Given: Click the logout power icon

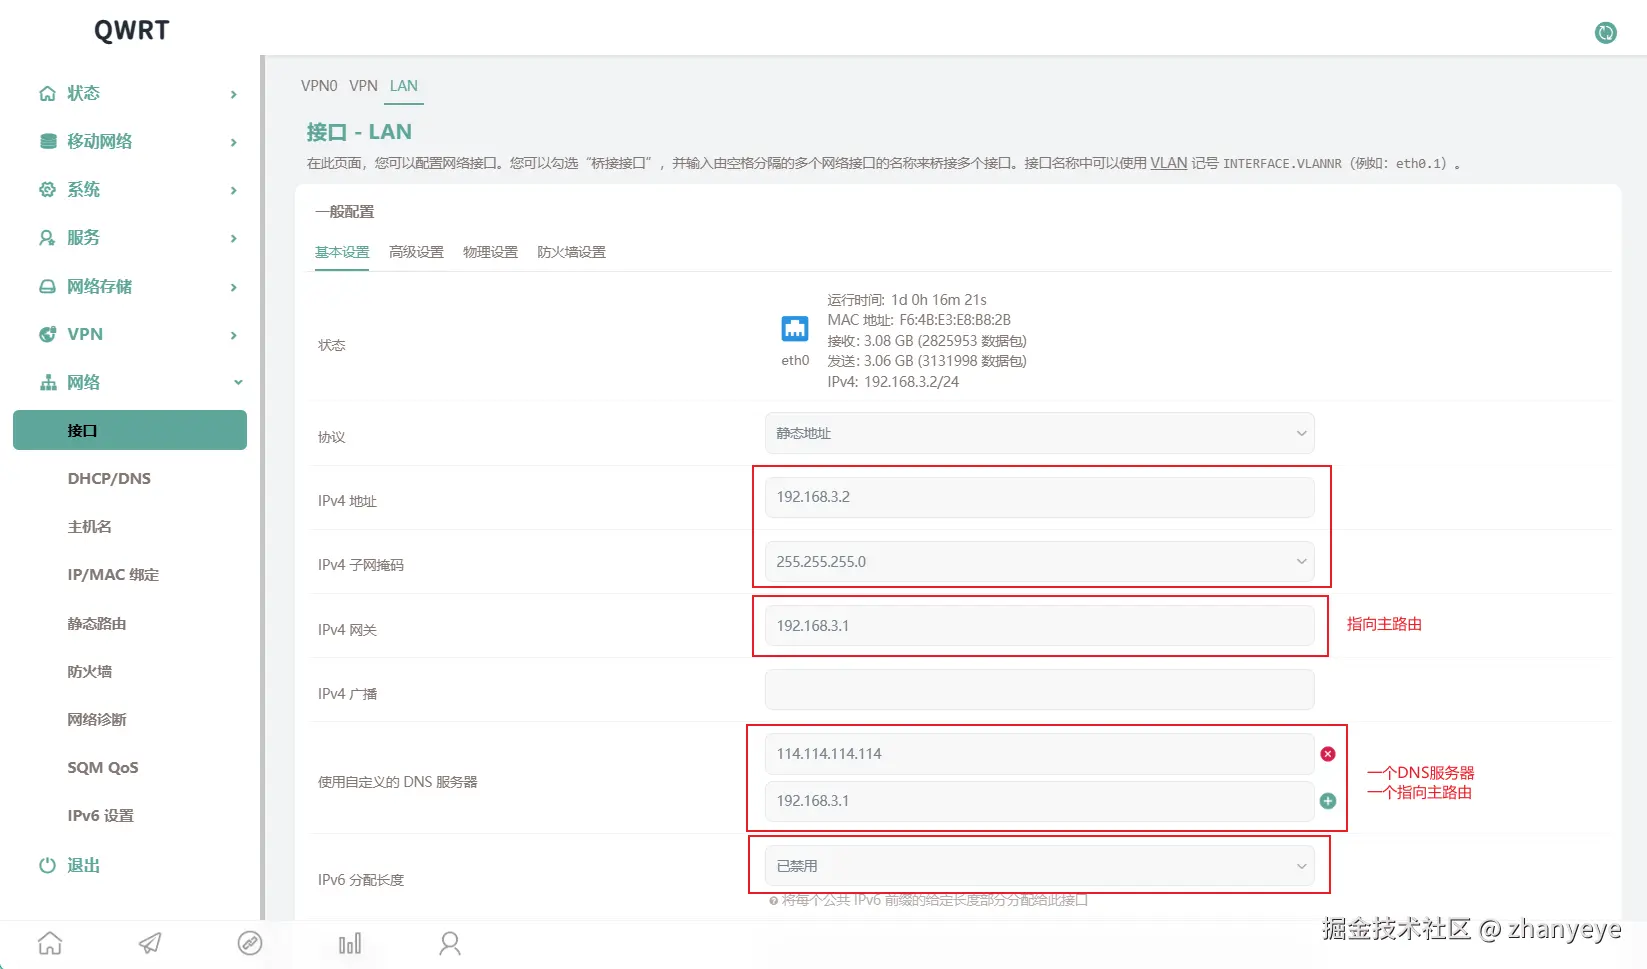Looking at the screenshot, I should tap(47, 865).
